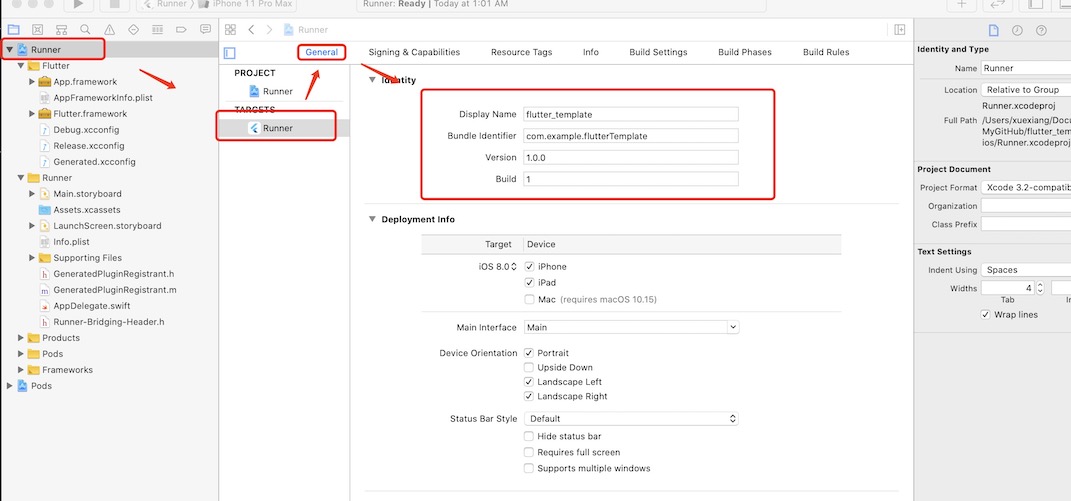
Task: Open the Main Interface combo box
Action: pos(631,327)
